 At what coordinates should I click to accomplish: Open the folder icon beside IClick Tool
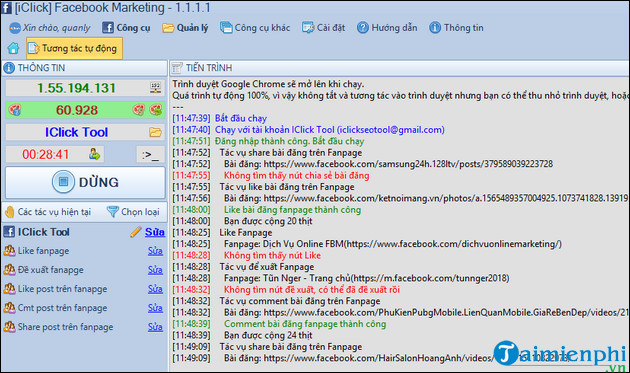(x=155, y=132)
